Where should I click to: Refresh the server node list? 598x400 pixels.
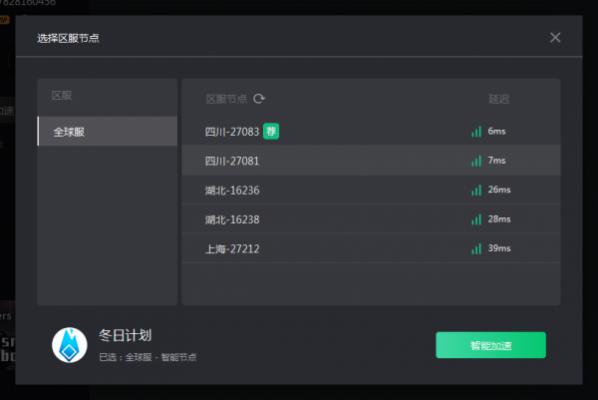coord(259,99)
